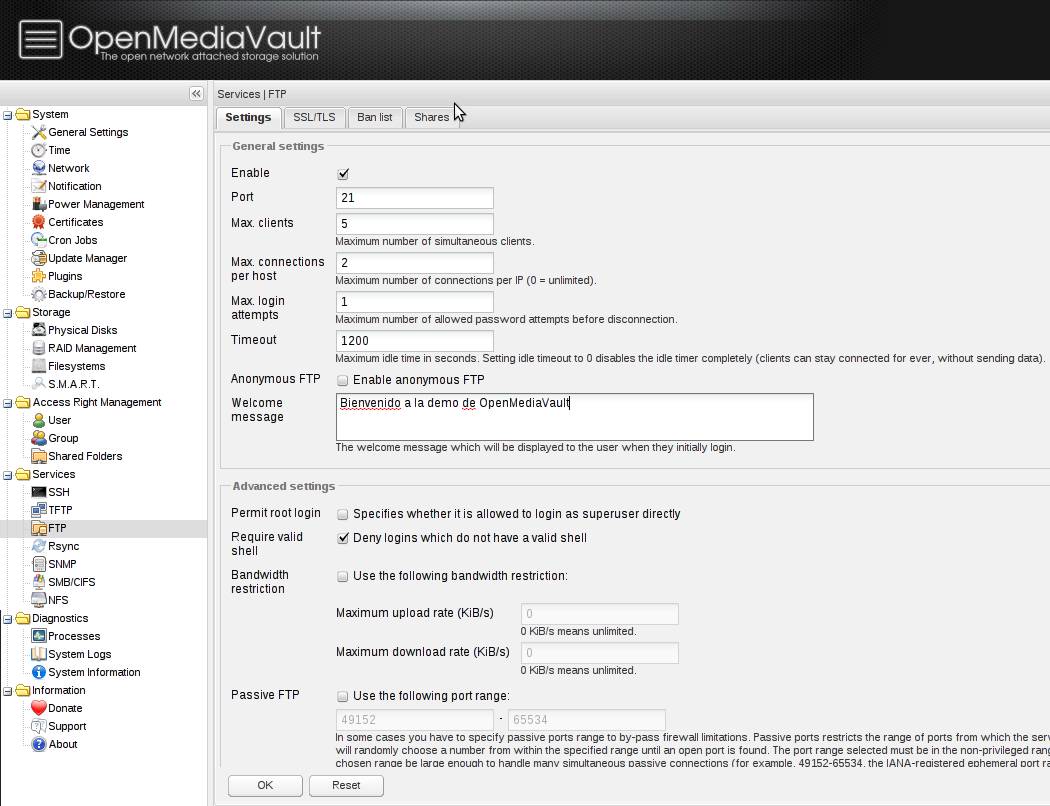1050x806 pixels.
Task: Open the Physical Disks icon
Action: coord(39,330)
